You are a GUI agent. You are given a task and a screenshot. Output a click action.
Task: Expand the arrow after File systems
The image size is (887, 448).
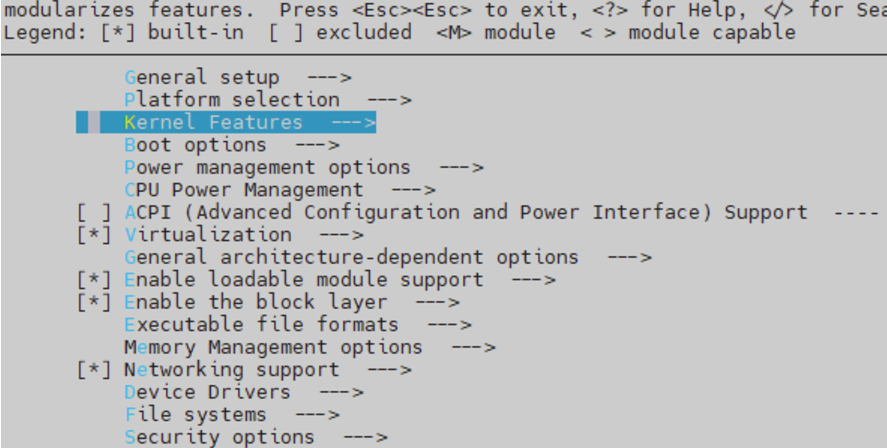[x=317, y=415]
